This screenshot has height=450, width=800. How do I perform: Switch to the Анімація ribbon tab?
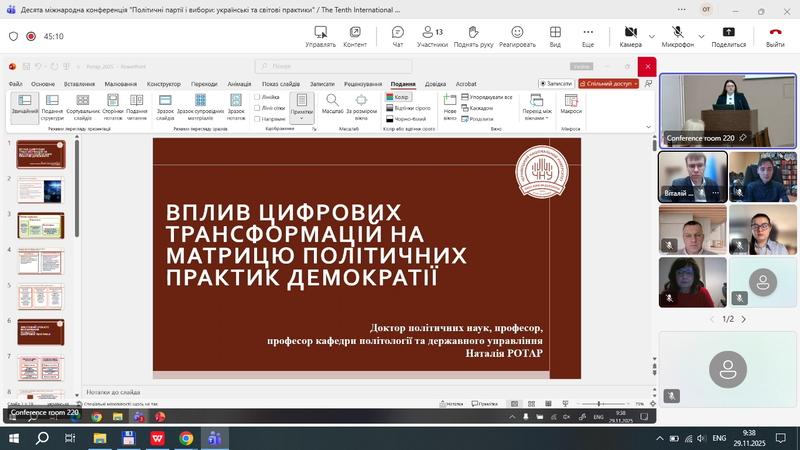coord(238,84)
